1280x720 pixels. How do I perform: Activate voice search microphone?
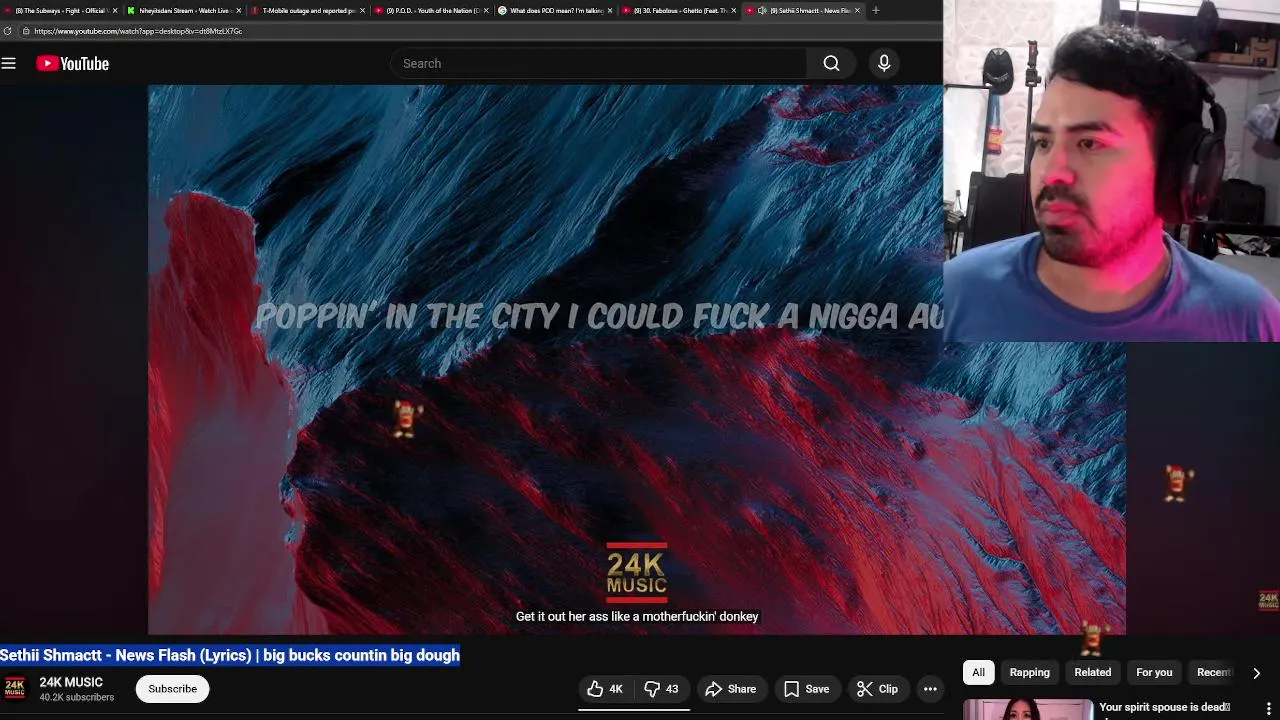[884, 63]
